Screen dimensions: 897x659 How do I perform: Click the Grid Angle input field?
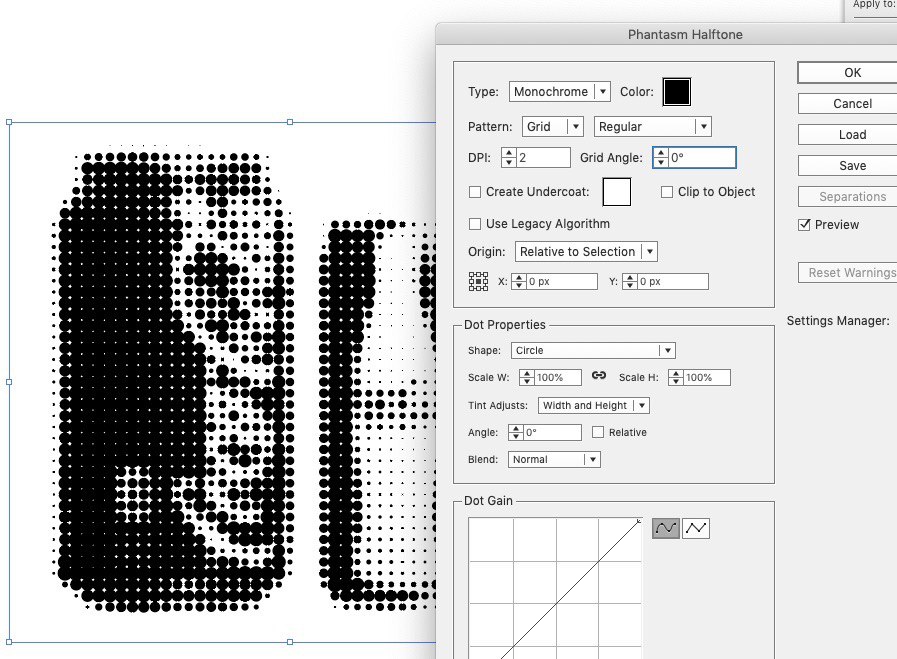tap(702, 158)
